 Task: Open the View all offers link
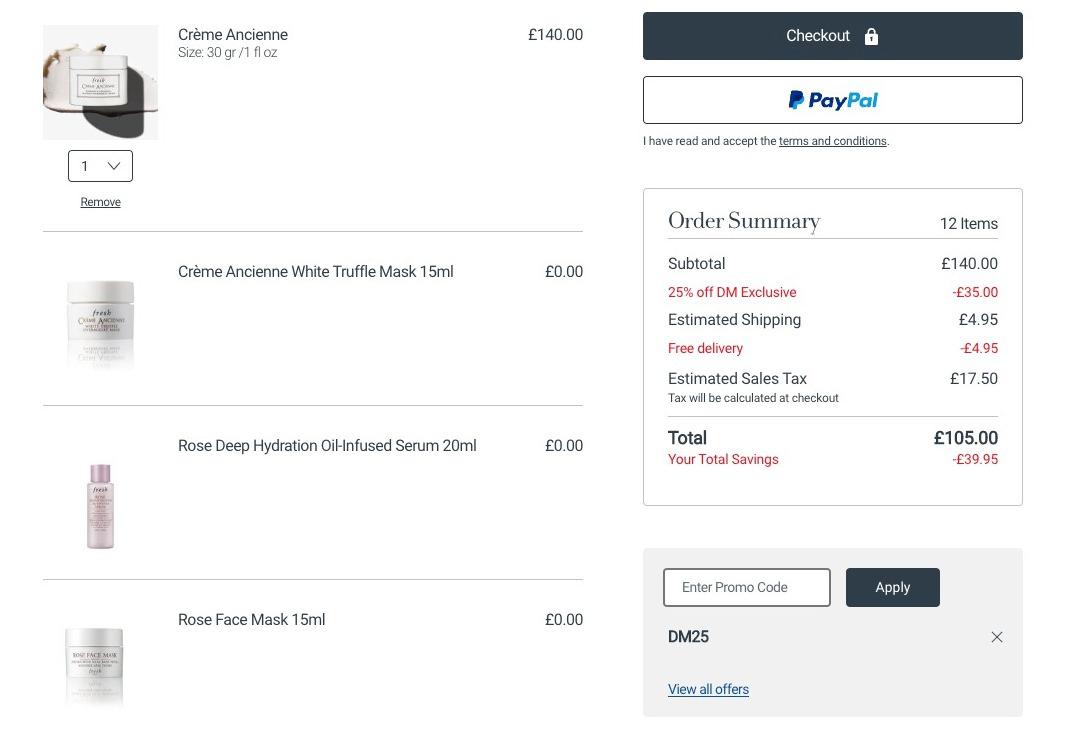pos(708,689)
